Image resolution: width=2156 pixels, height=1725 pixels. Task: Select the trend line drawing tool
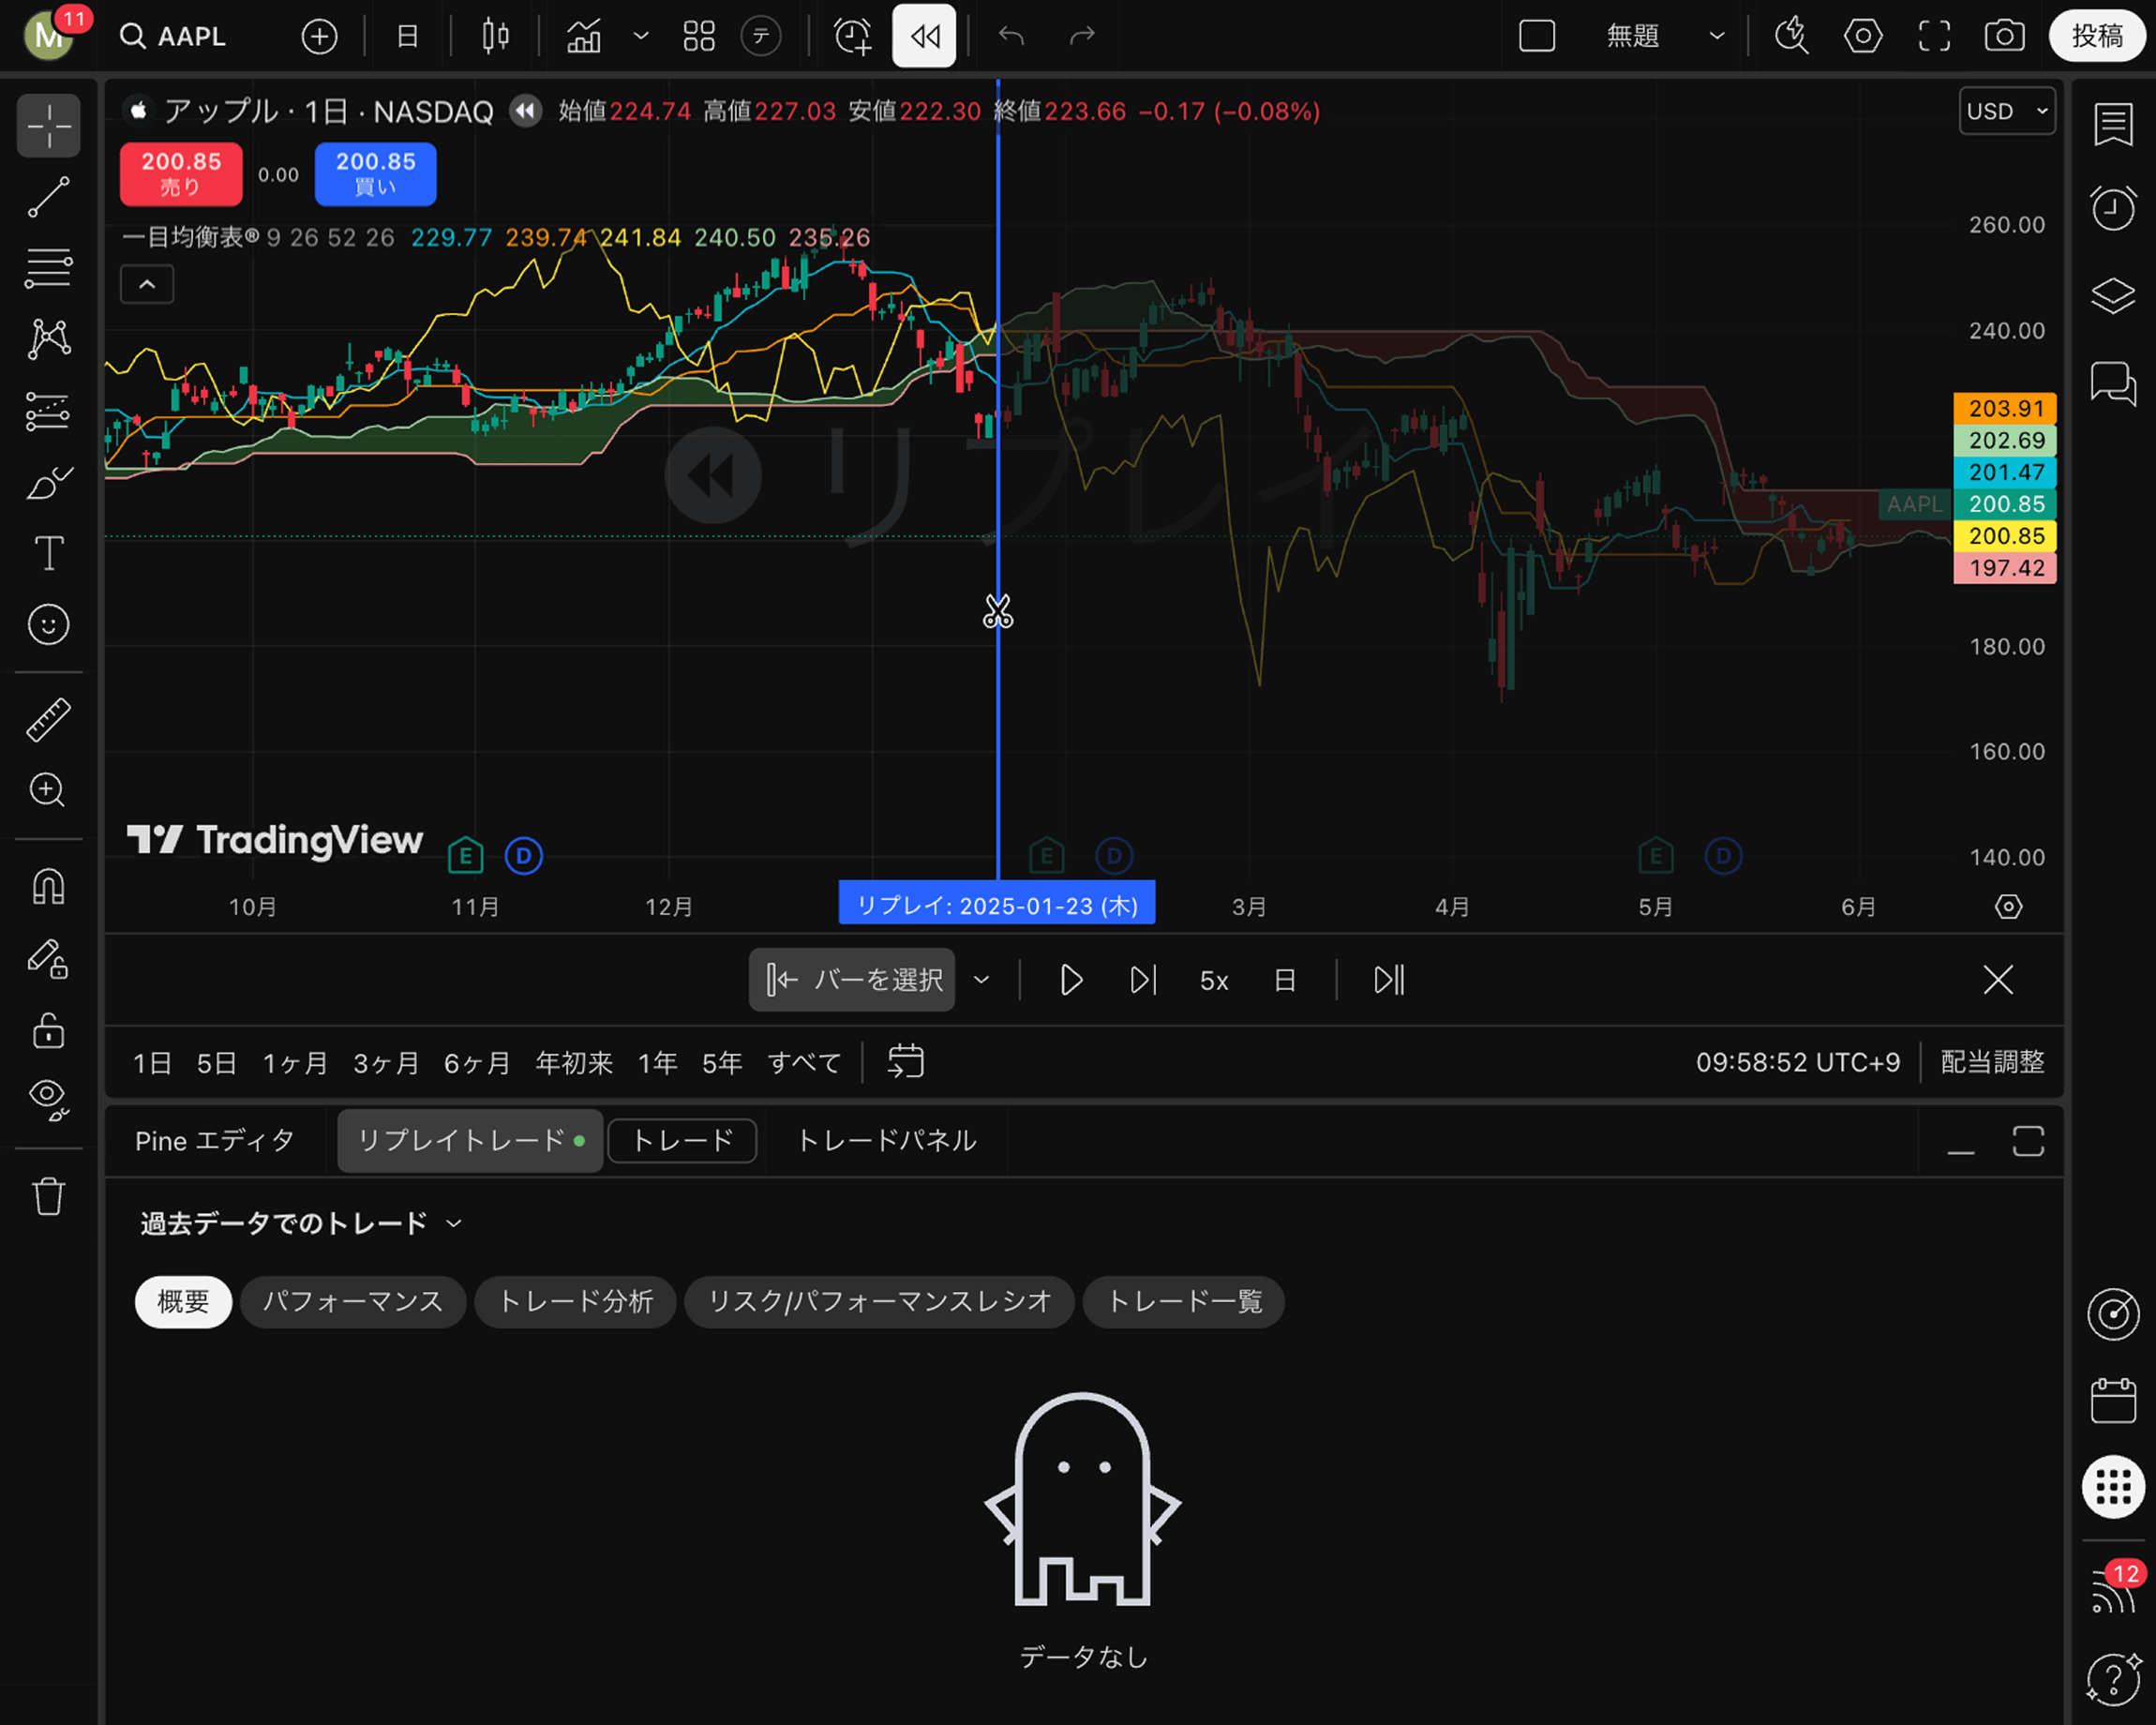click(x=48, y=197)
